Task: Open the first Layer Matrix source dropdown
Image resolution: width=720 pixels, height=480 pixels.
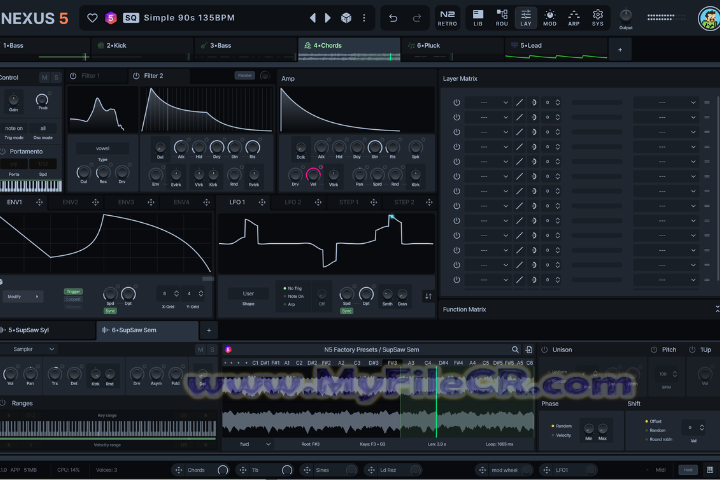Action: point(488,102)
